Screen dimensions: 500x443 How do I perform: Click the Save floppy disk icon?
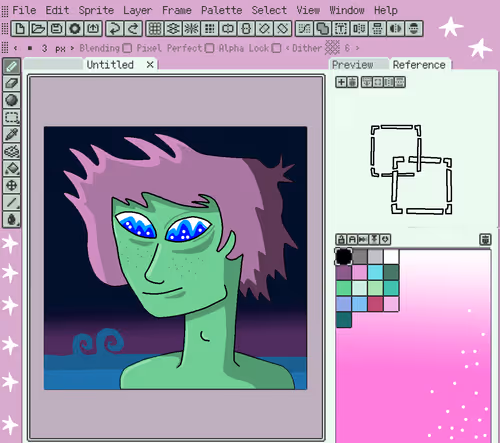(56, 28)
